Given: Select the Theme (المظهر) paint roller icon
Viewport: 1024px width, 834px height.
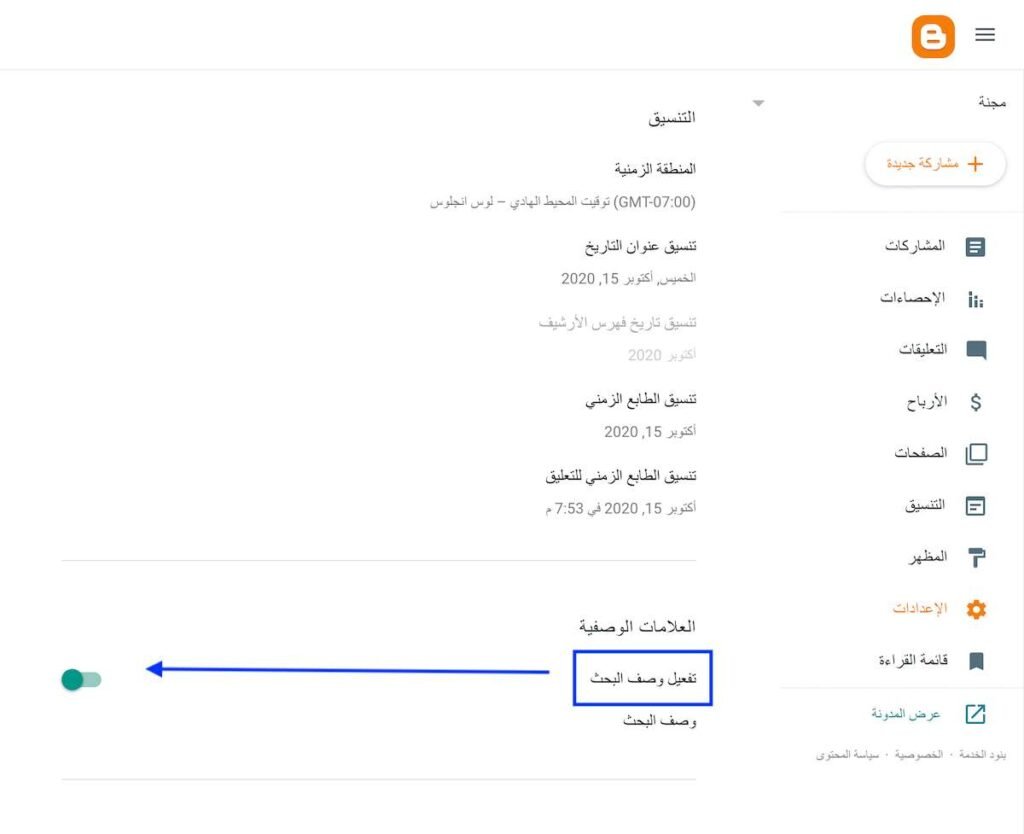Looking at the screenshot, I should 976,558.
